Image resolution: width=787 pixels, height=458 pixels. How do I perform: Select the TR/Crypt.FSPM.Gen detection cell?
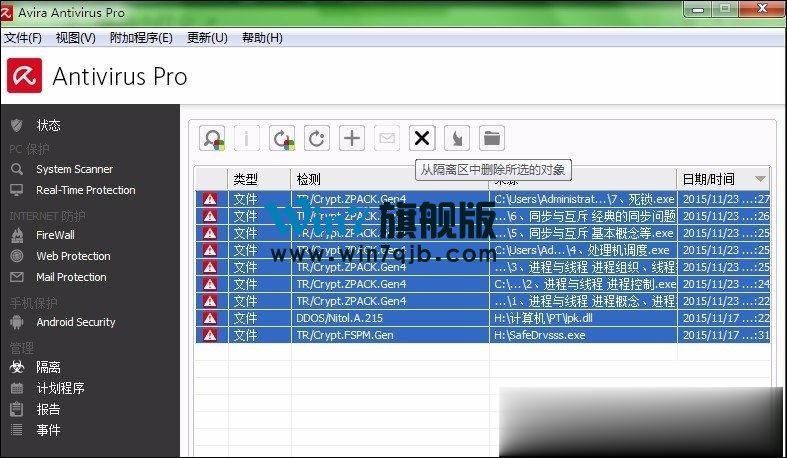[390, 335]
